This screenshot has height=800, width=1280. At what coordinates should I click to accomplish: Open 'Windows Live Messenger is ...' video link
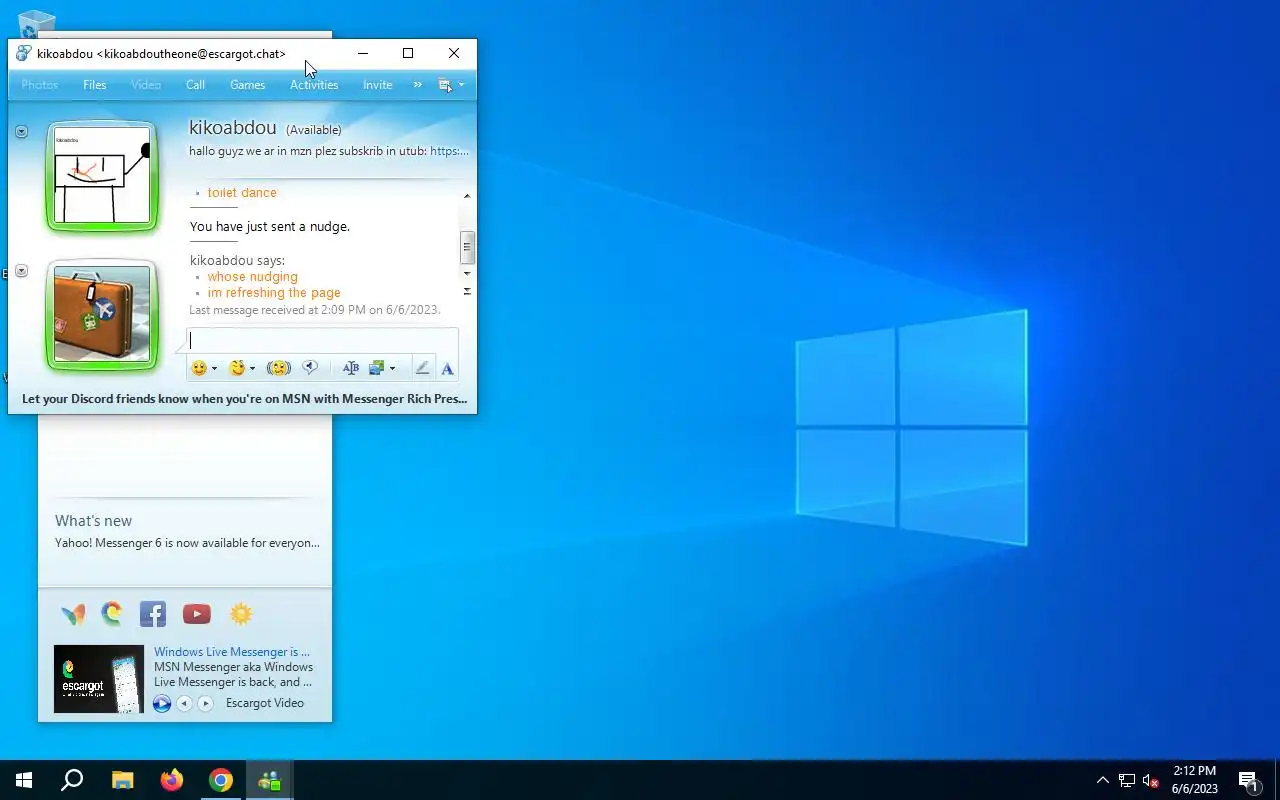(232, 652)
